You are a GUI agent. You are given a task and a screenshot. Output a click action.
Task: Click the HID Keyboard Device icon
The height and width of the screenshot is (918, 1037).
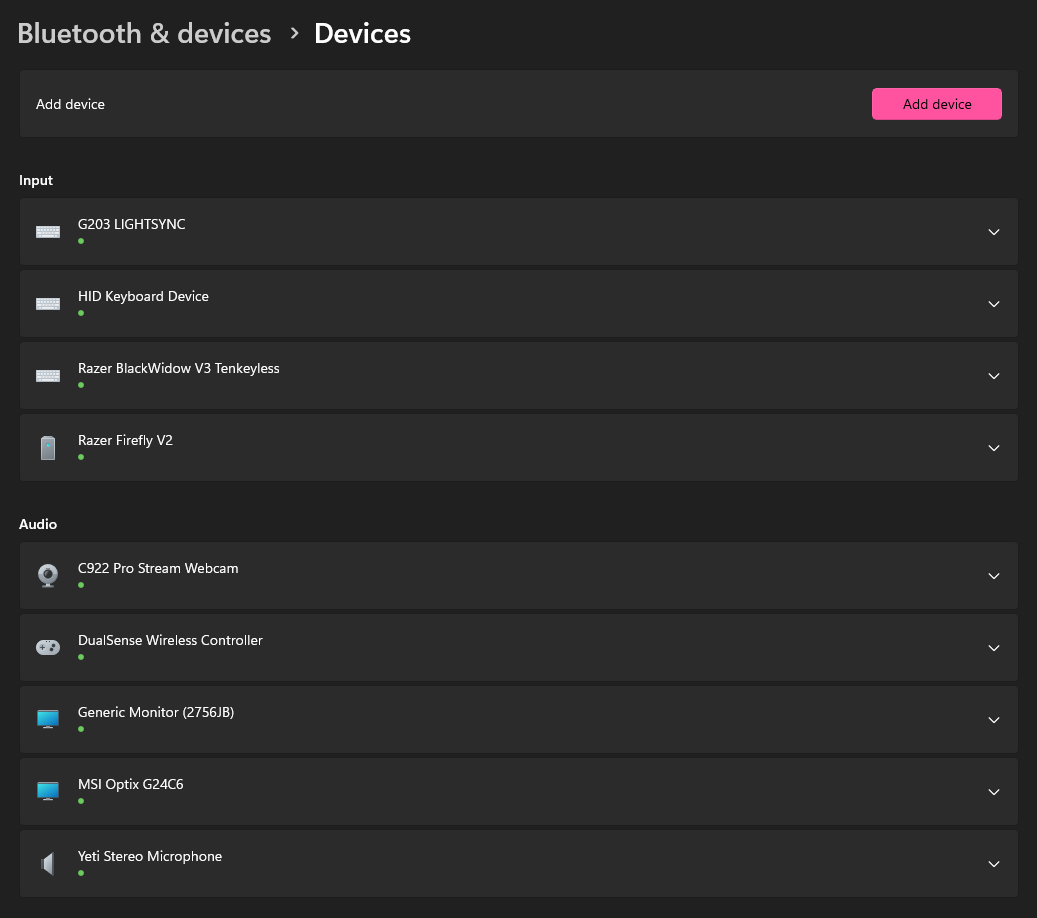pyautogui.click(x=48, y=304)
